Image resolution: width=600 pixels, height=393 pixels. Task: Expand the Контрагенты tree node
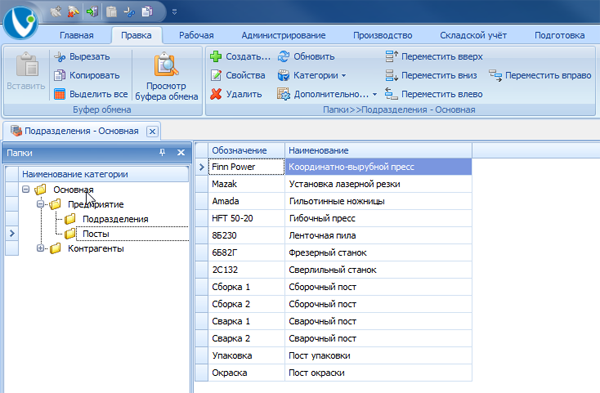point(40,248)
